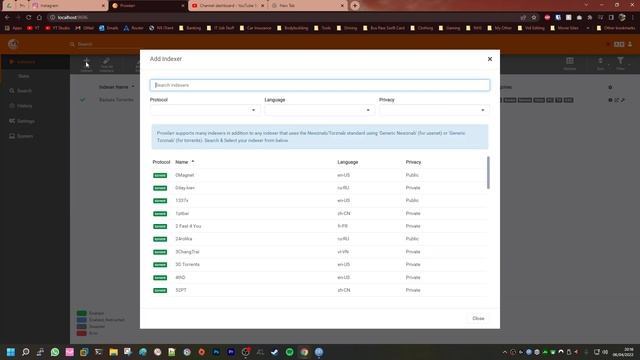
Task: Select the 2 Fast 4 You indexer
Action: [x=320, y=226]
